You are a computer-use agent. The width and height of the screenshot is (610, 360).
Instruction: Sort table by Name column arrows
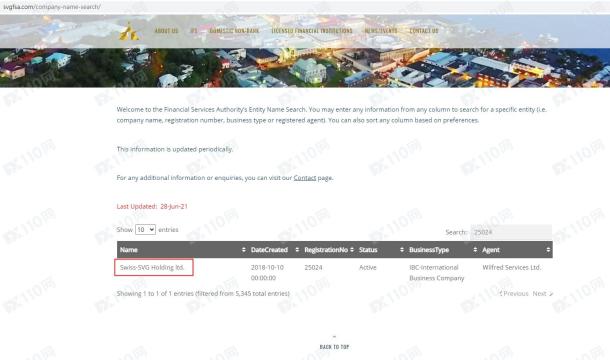(x=244, y=250)
